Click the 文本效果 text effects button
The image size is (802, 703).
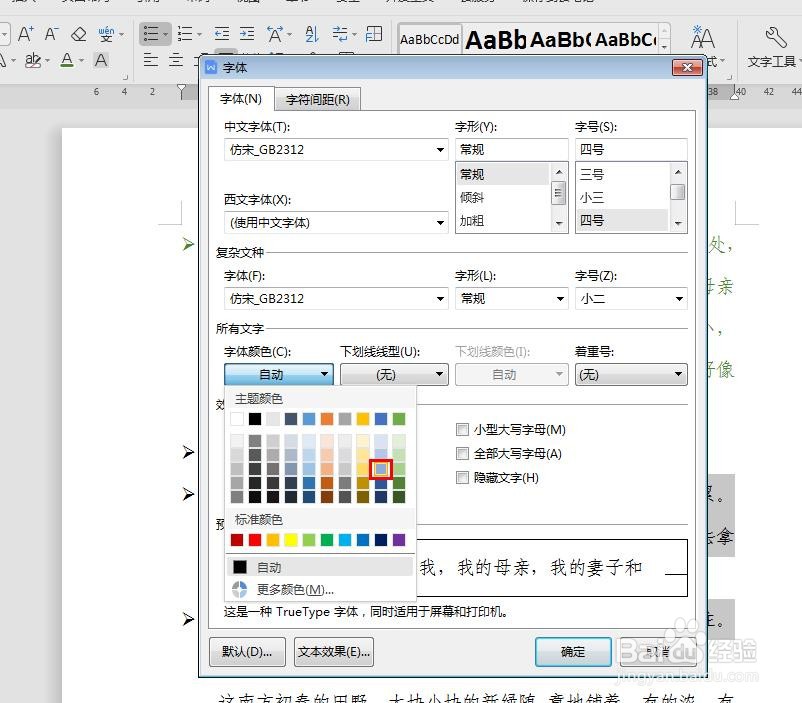coord(333,651)
